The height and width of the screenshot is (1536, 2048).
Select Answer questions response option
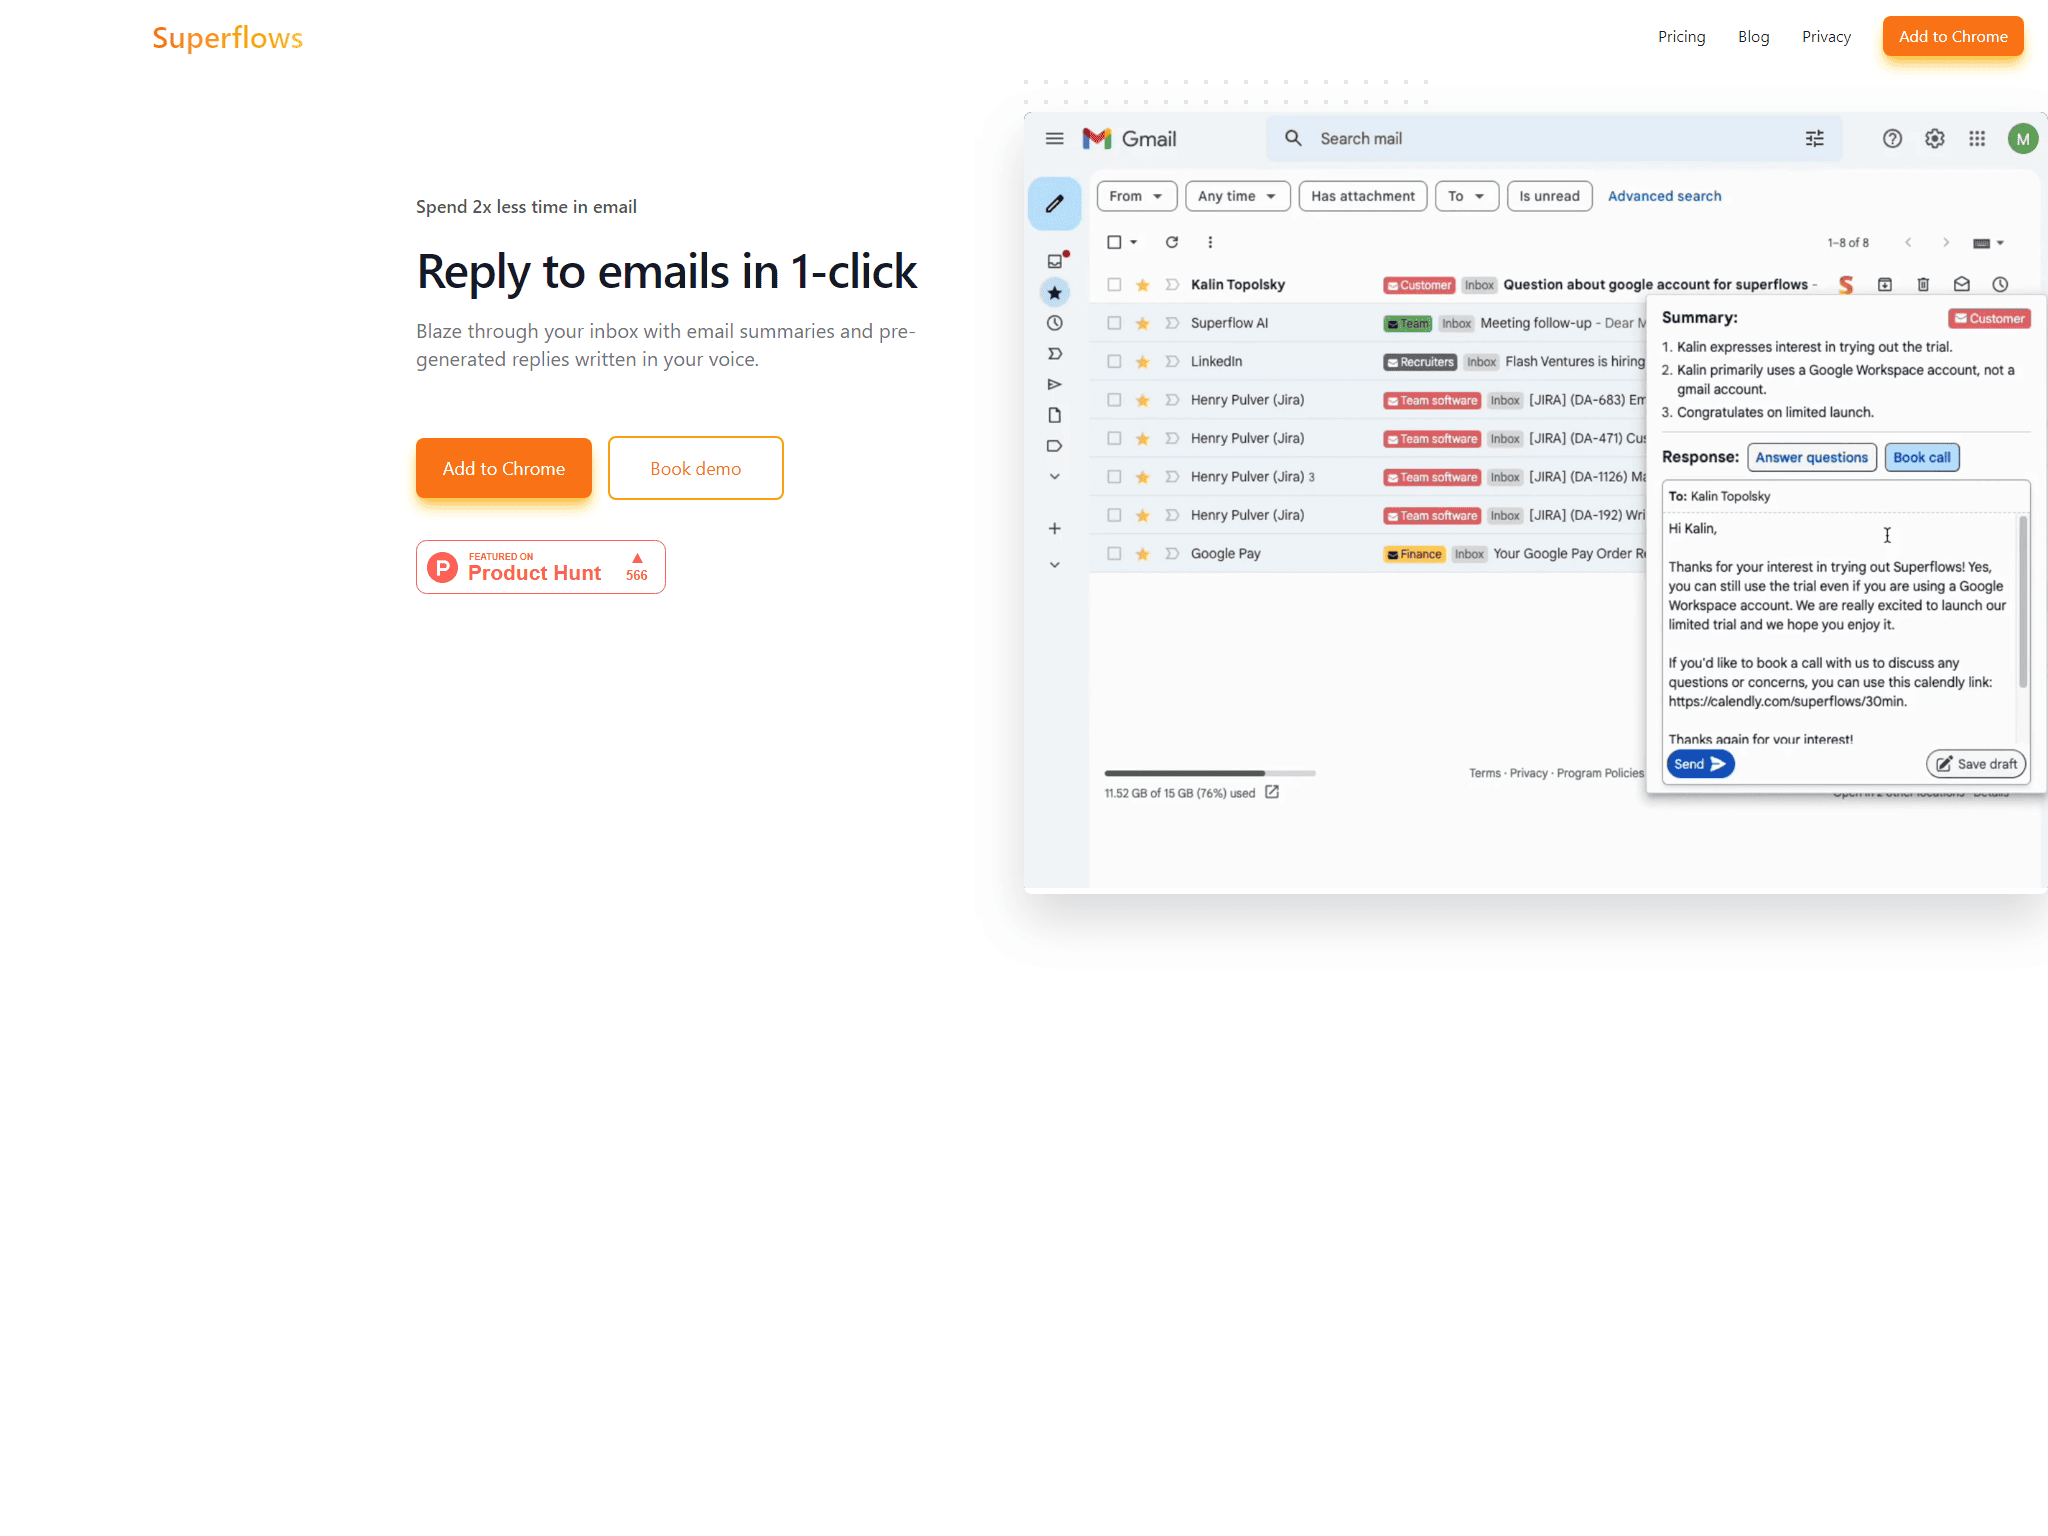[1811, 458]
